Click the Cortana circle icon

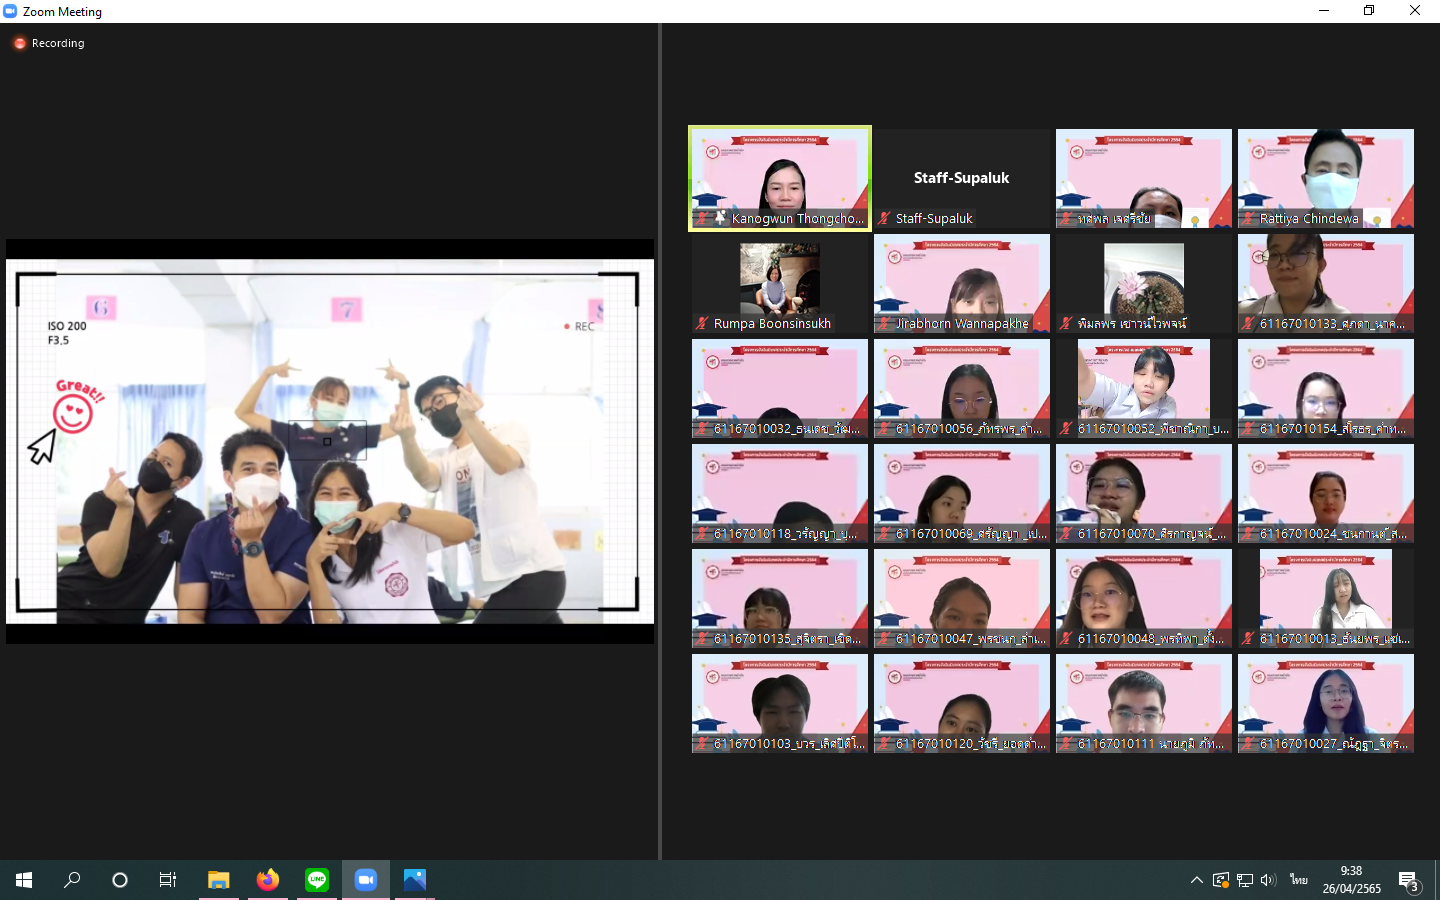[x=120, y=880]
